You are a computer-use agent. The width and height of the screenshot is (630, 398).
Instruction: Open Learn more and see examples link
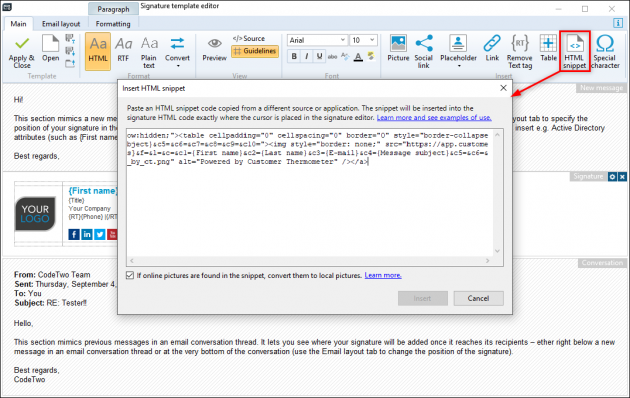pos(434,118)
